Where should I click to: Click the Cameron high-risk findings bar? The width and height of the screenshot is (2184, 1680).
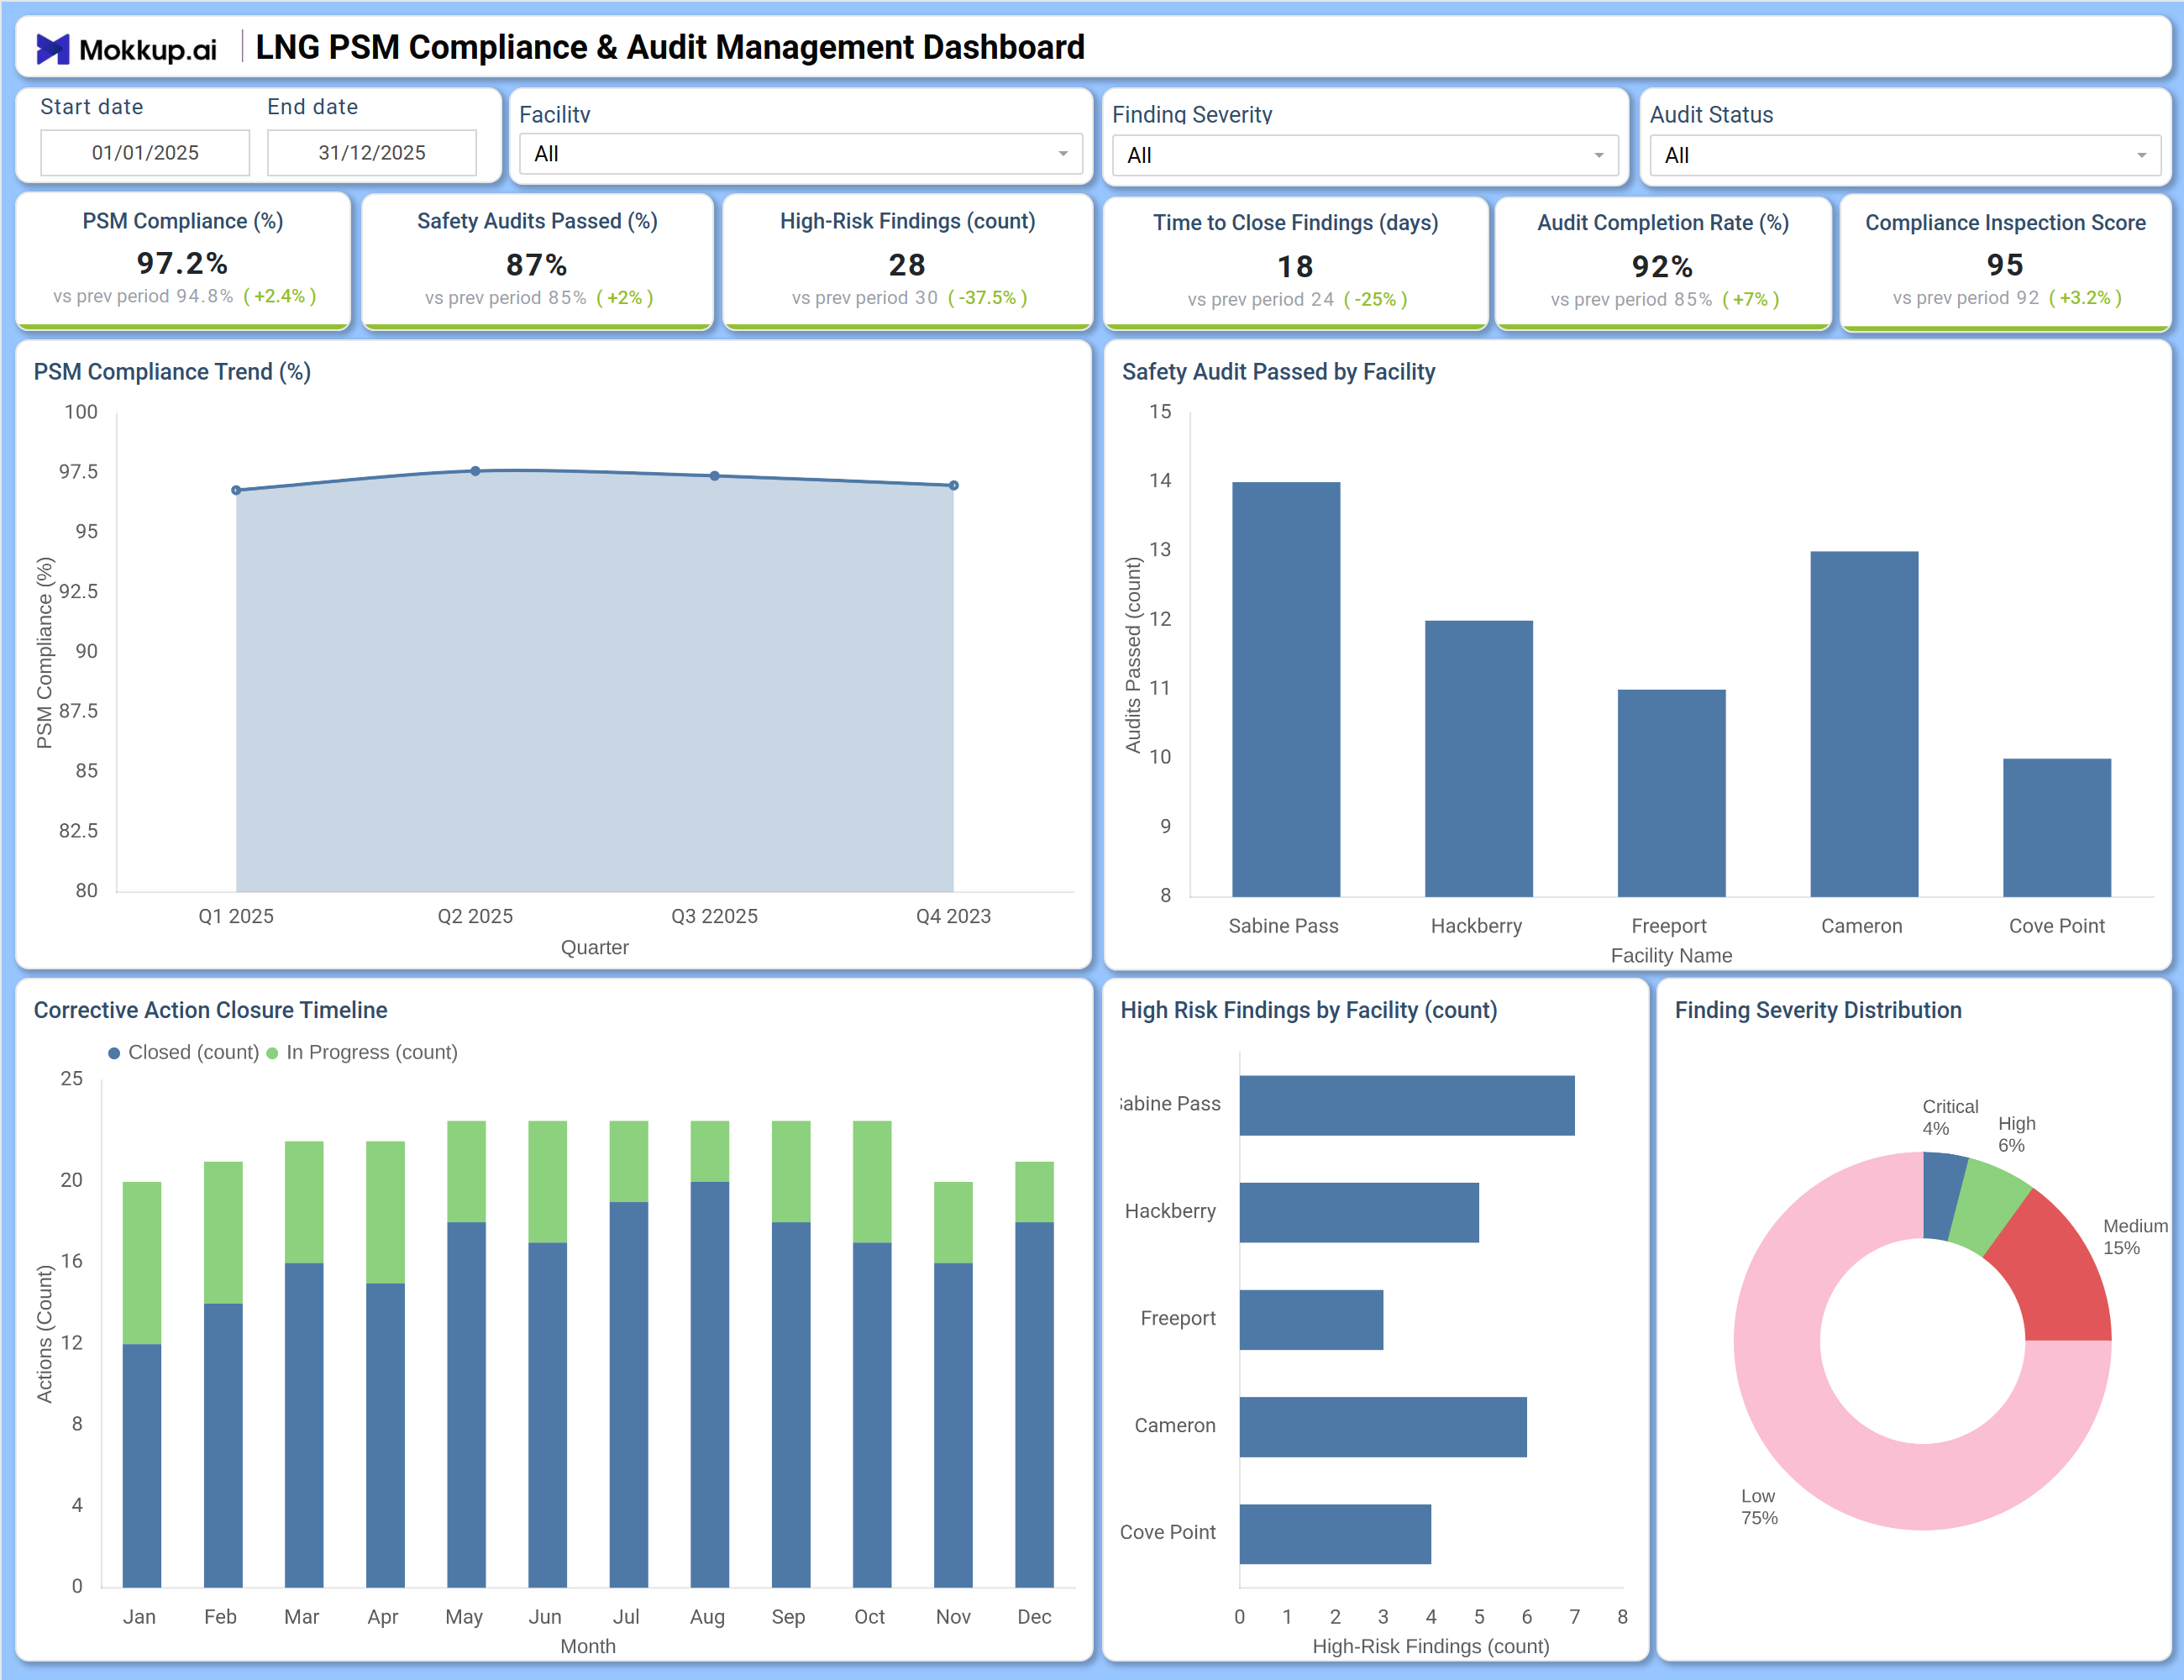[x=1383, y=1426]
